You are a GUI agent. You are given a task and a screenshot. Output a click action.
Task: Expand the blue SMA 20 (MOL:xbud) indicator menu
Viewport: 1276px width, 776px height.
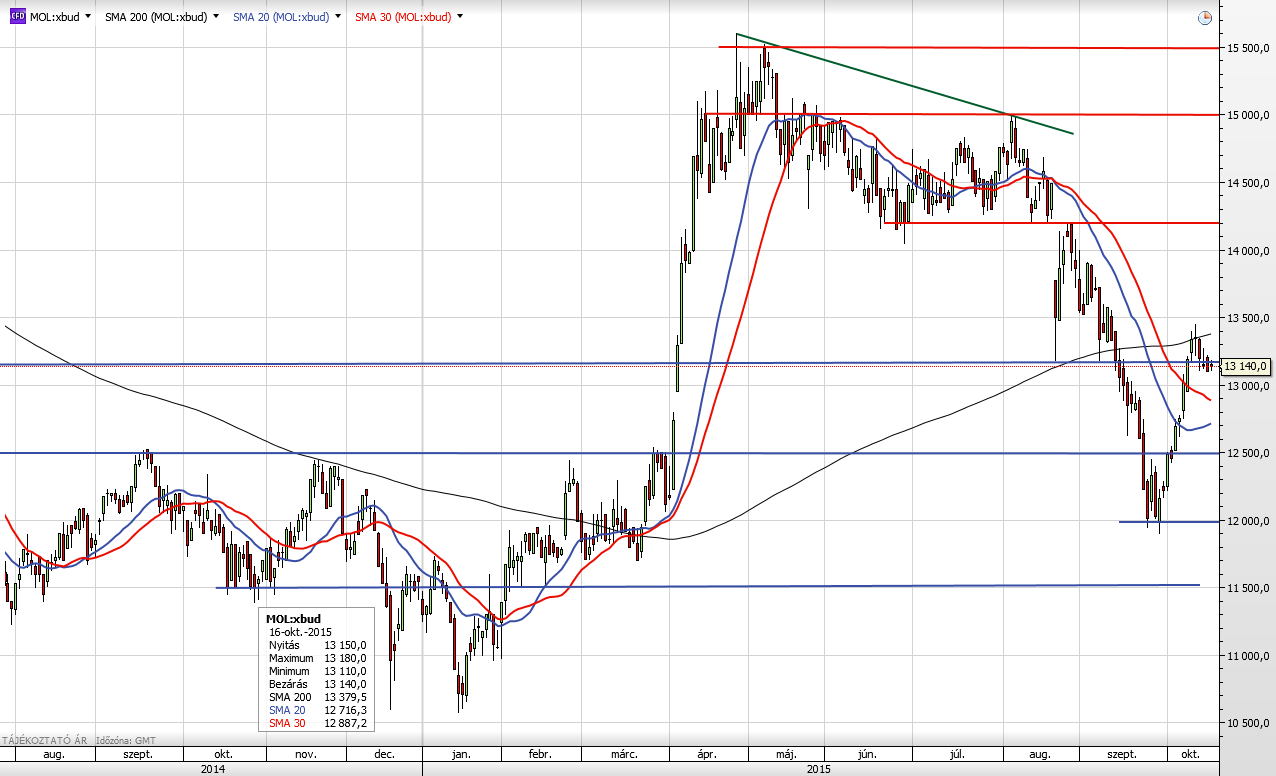point(340,17)
